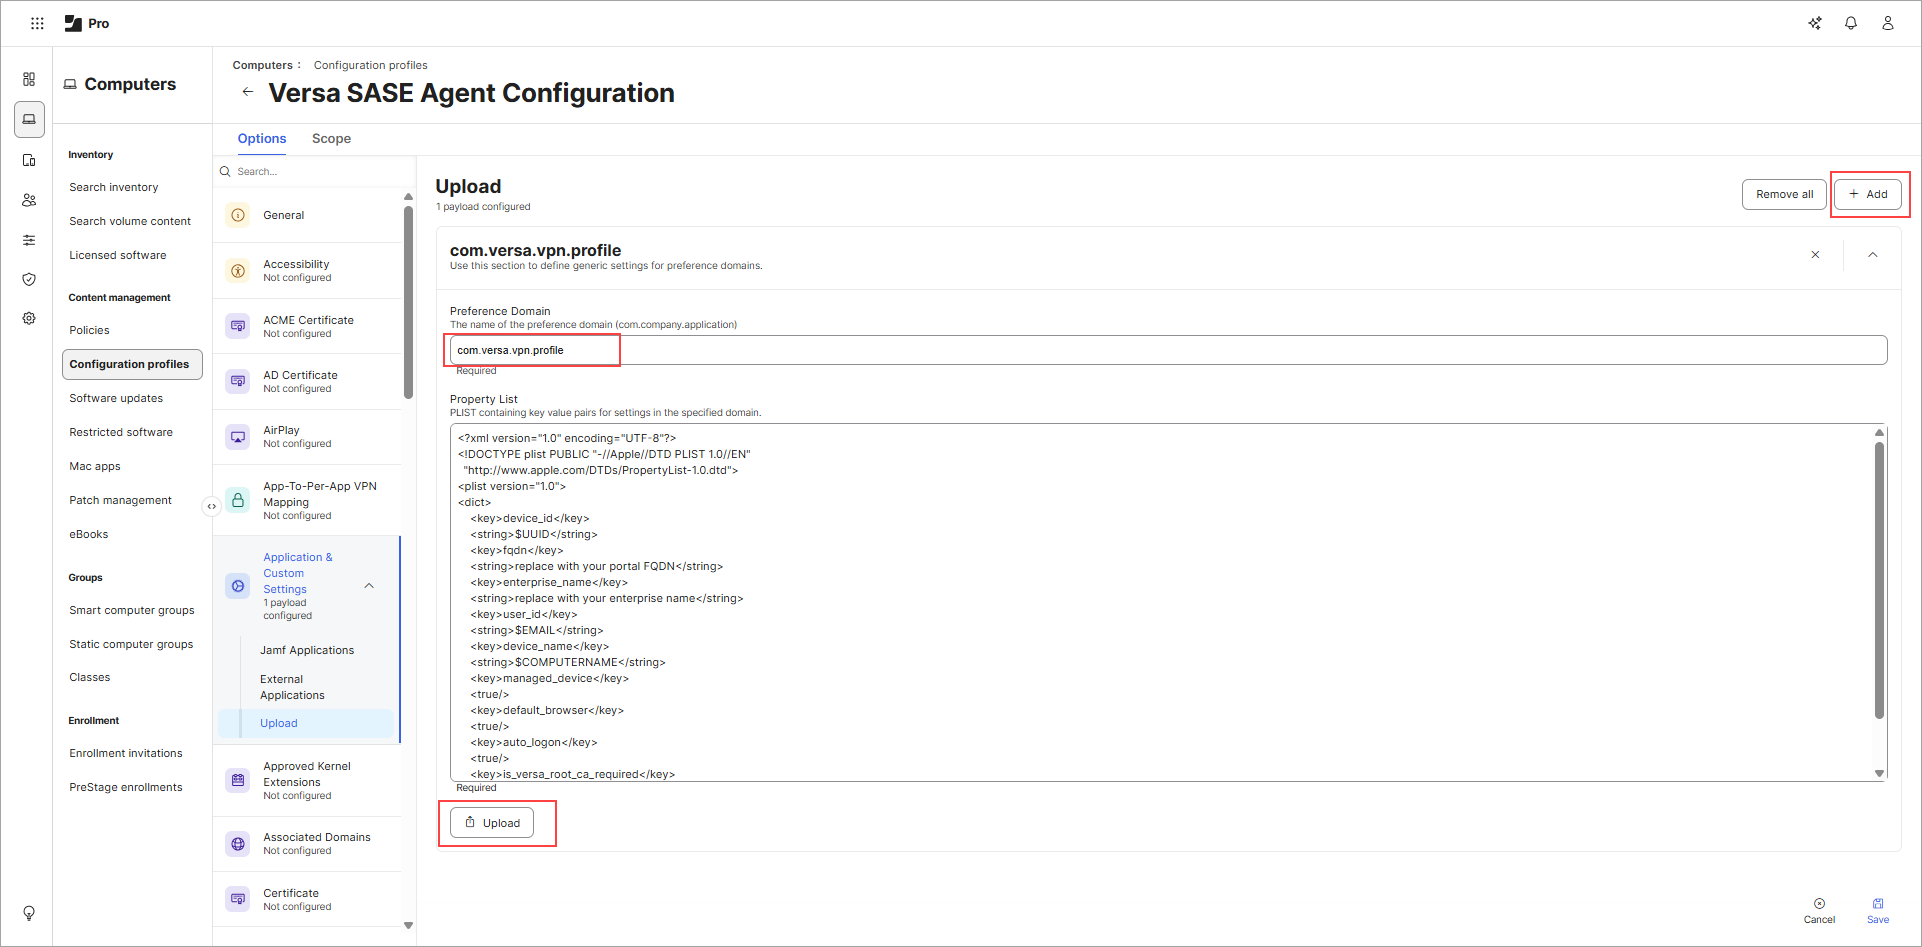This screenshot has width=1922, height=947.
Task: Cancel editing the profile
Action: coord(1819,911)
